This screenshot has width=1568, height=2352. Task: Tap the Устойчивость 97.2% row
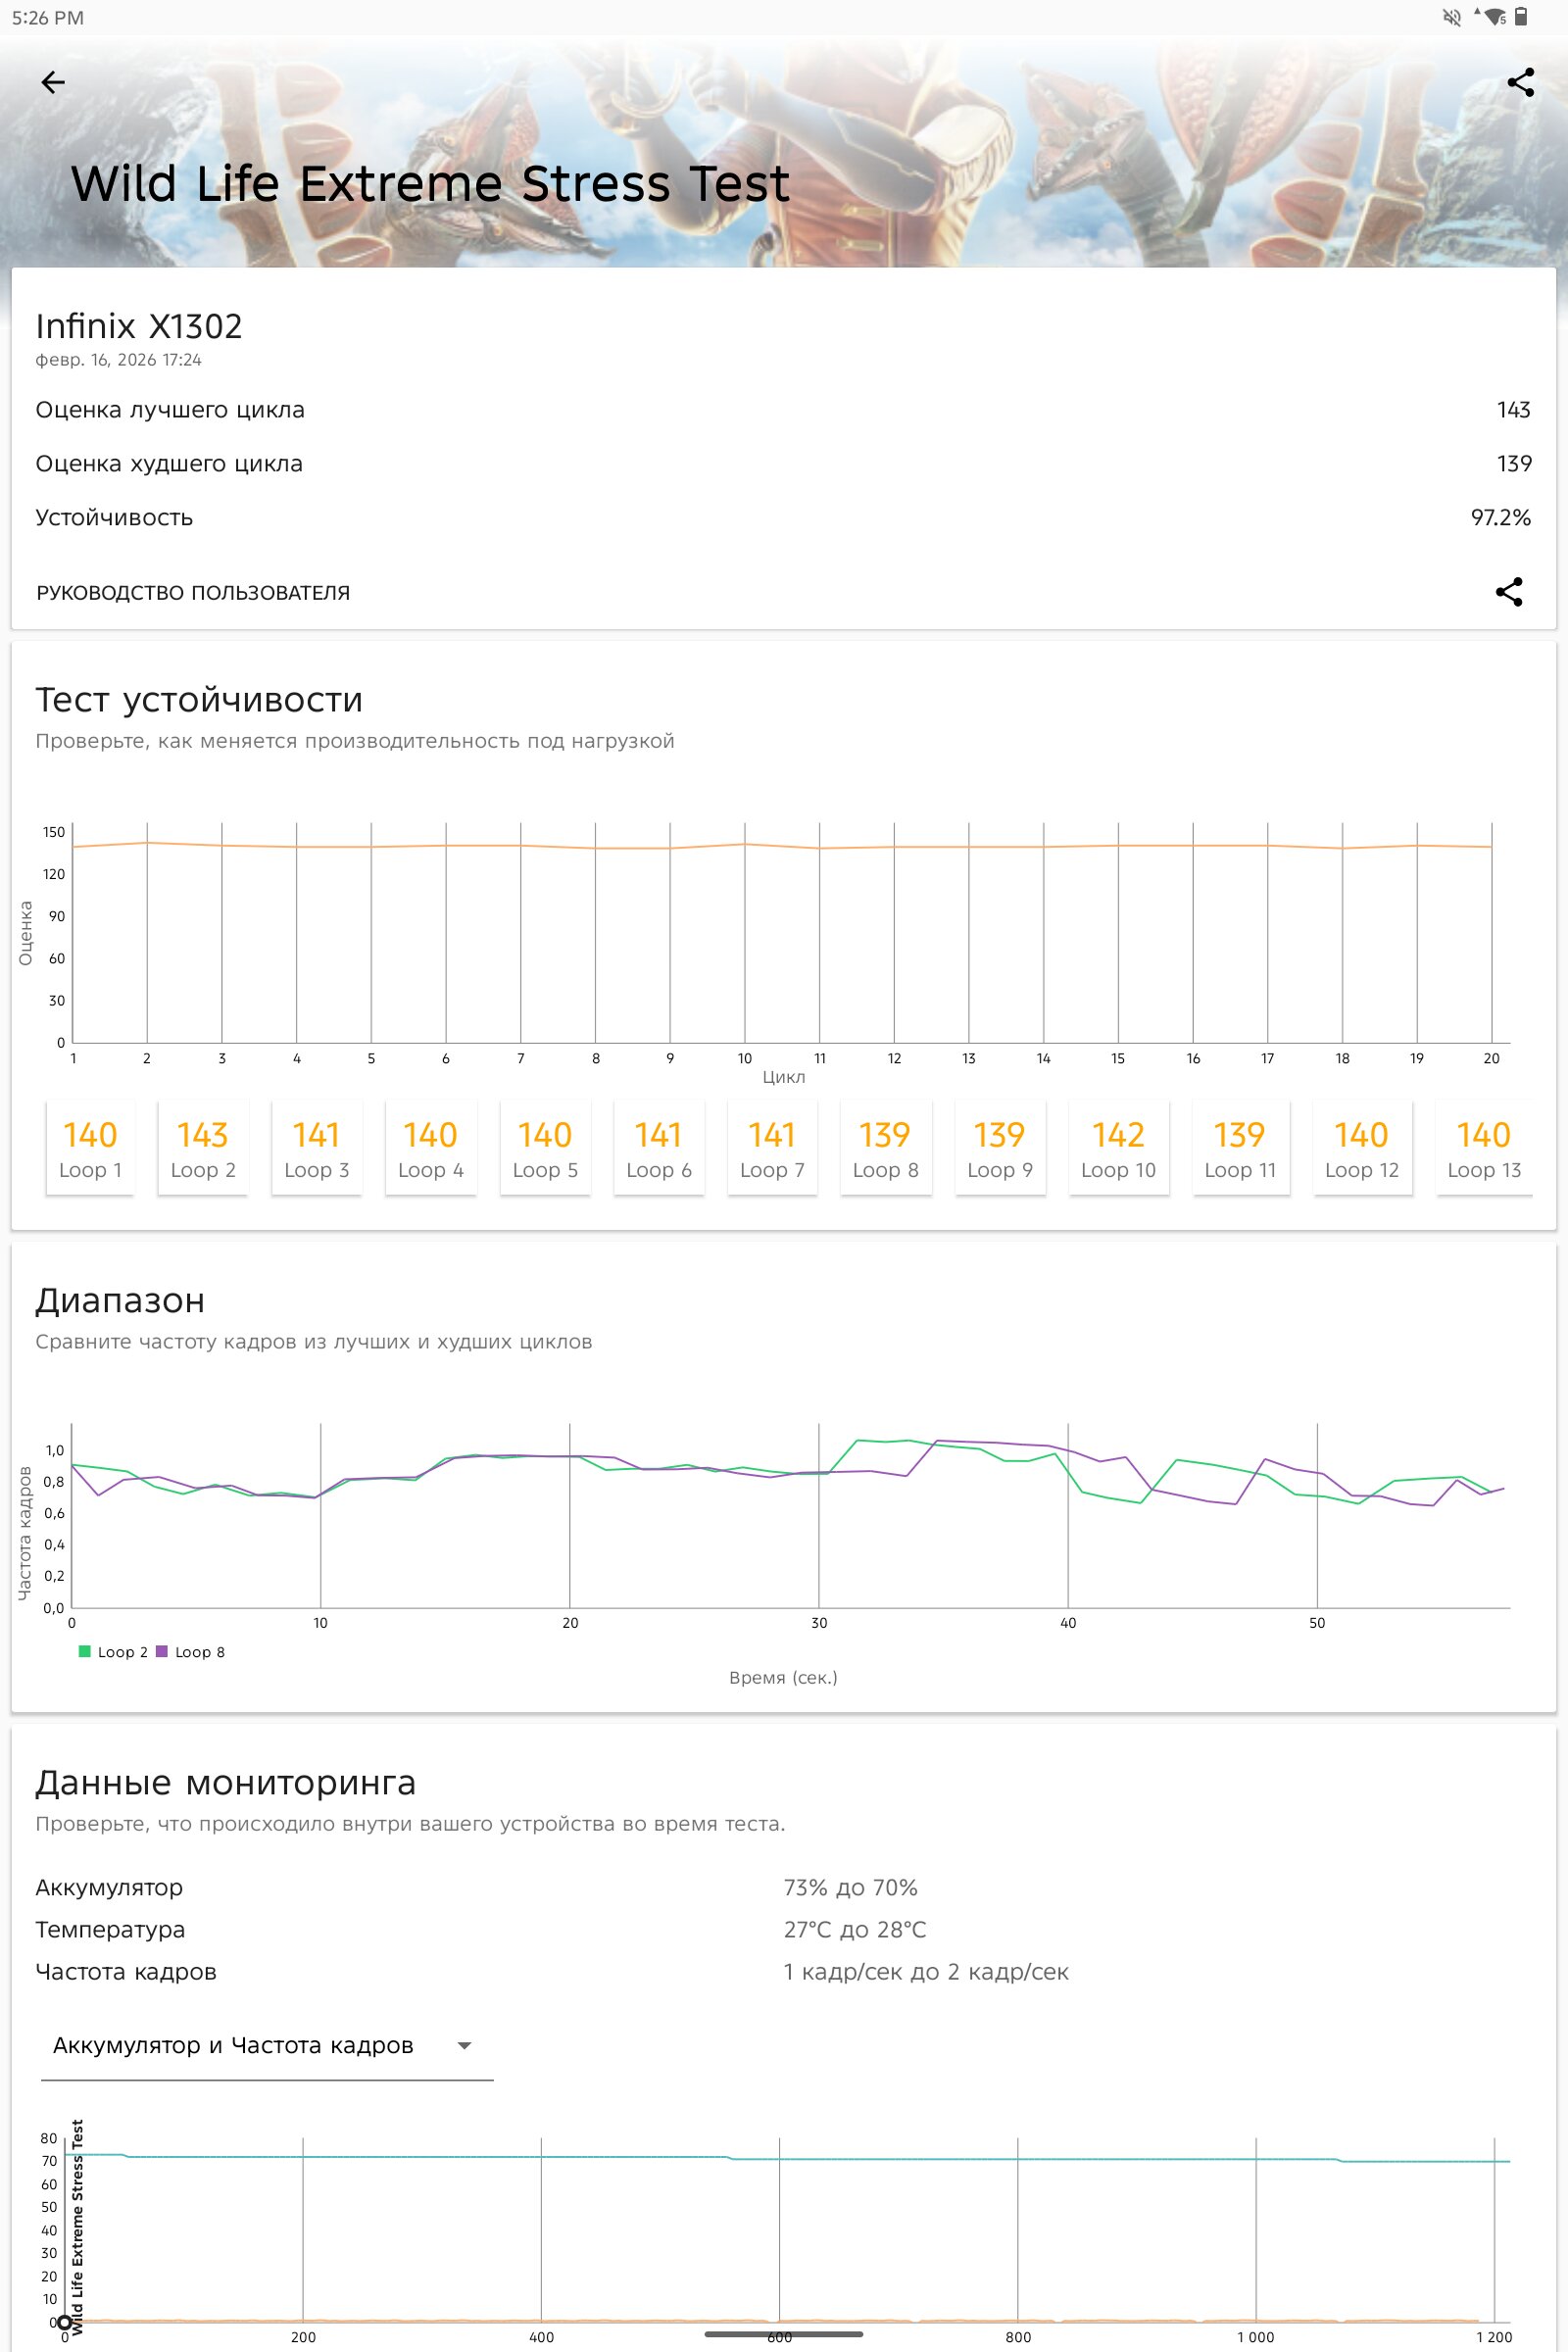[783, 517]
